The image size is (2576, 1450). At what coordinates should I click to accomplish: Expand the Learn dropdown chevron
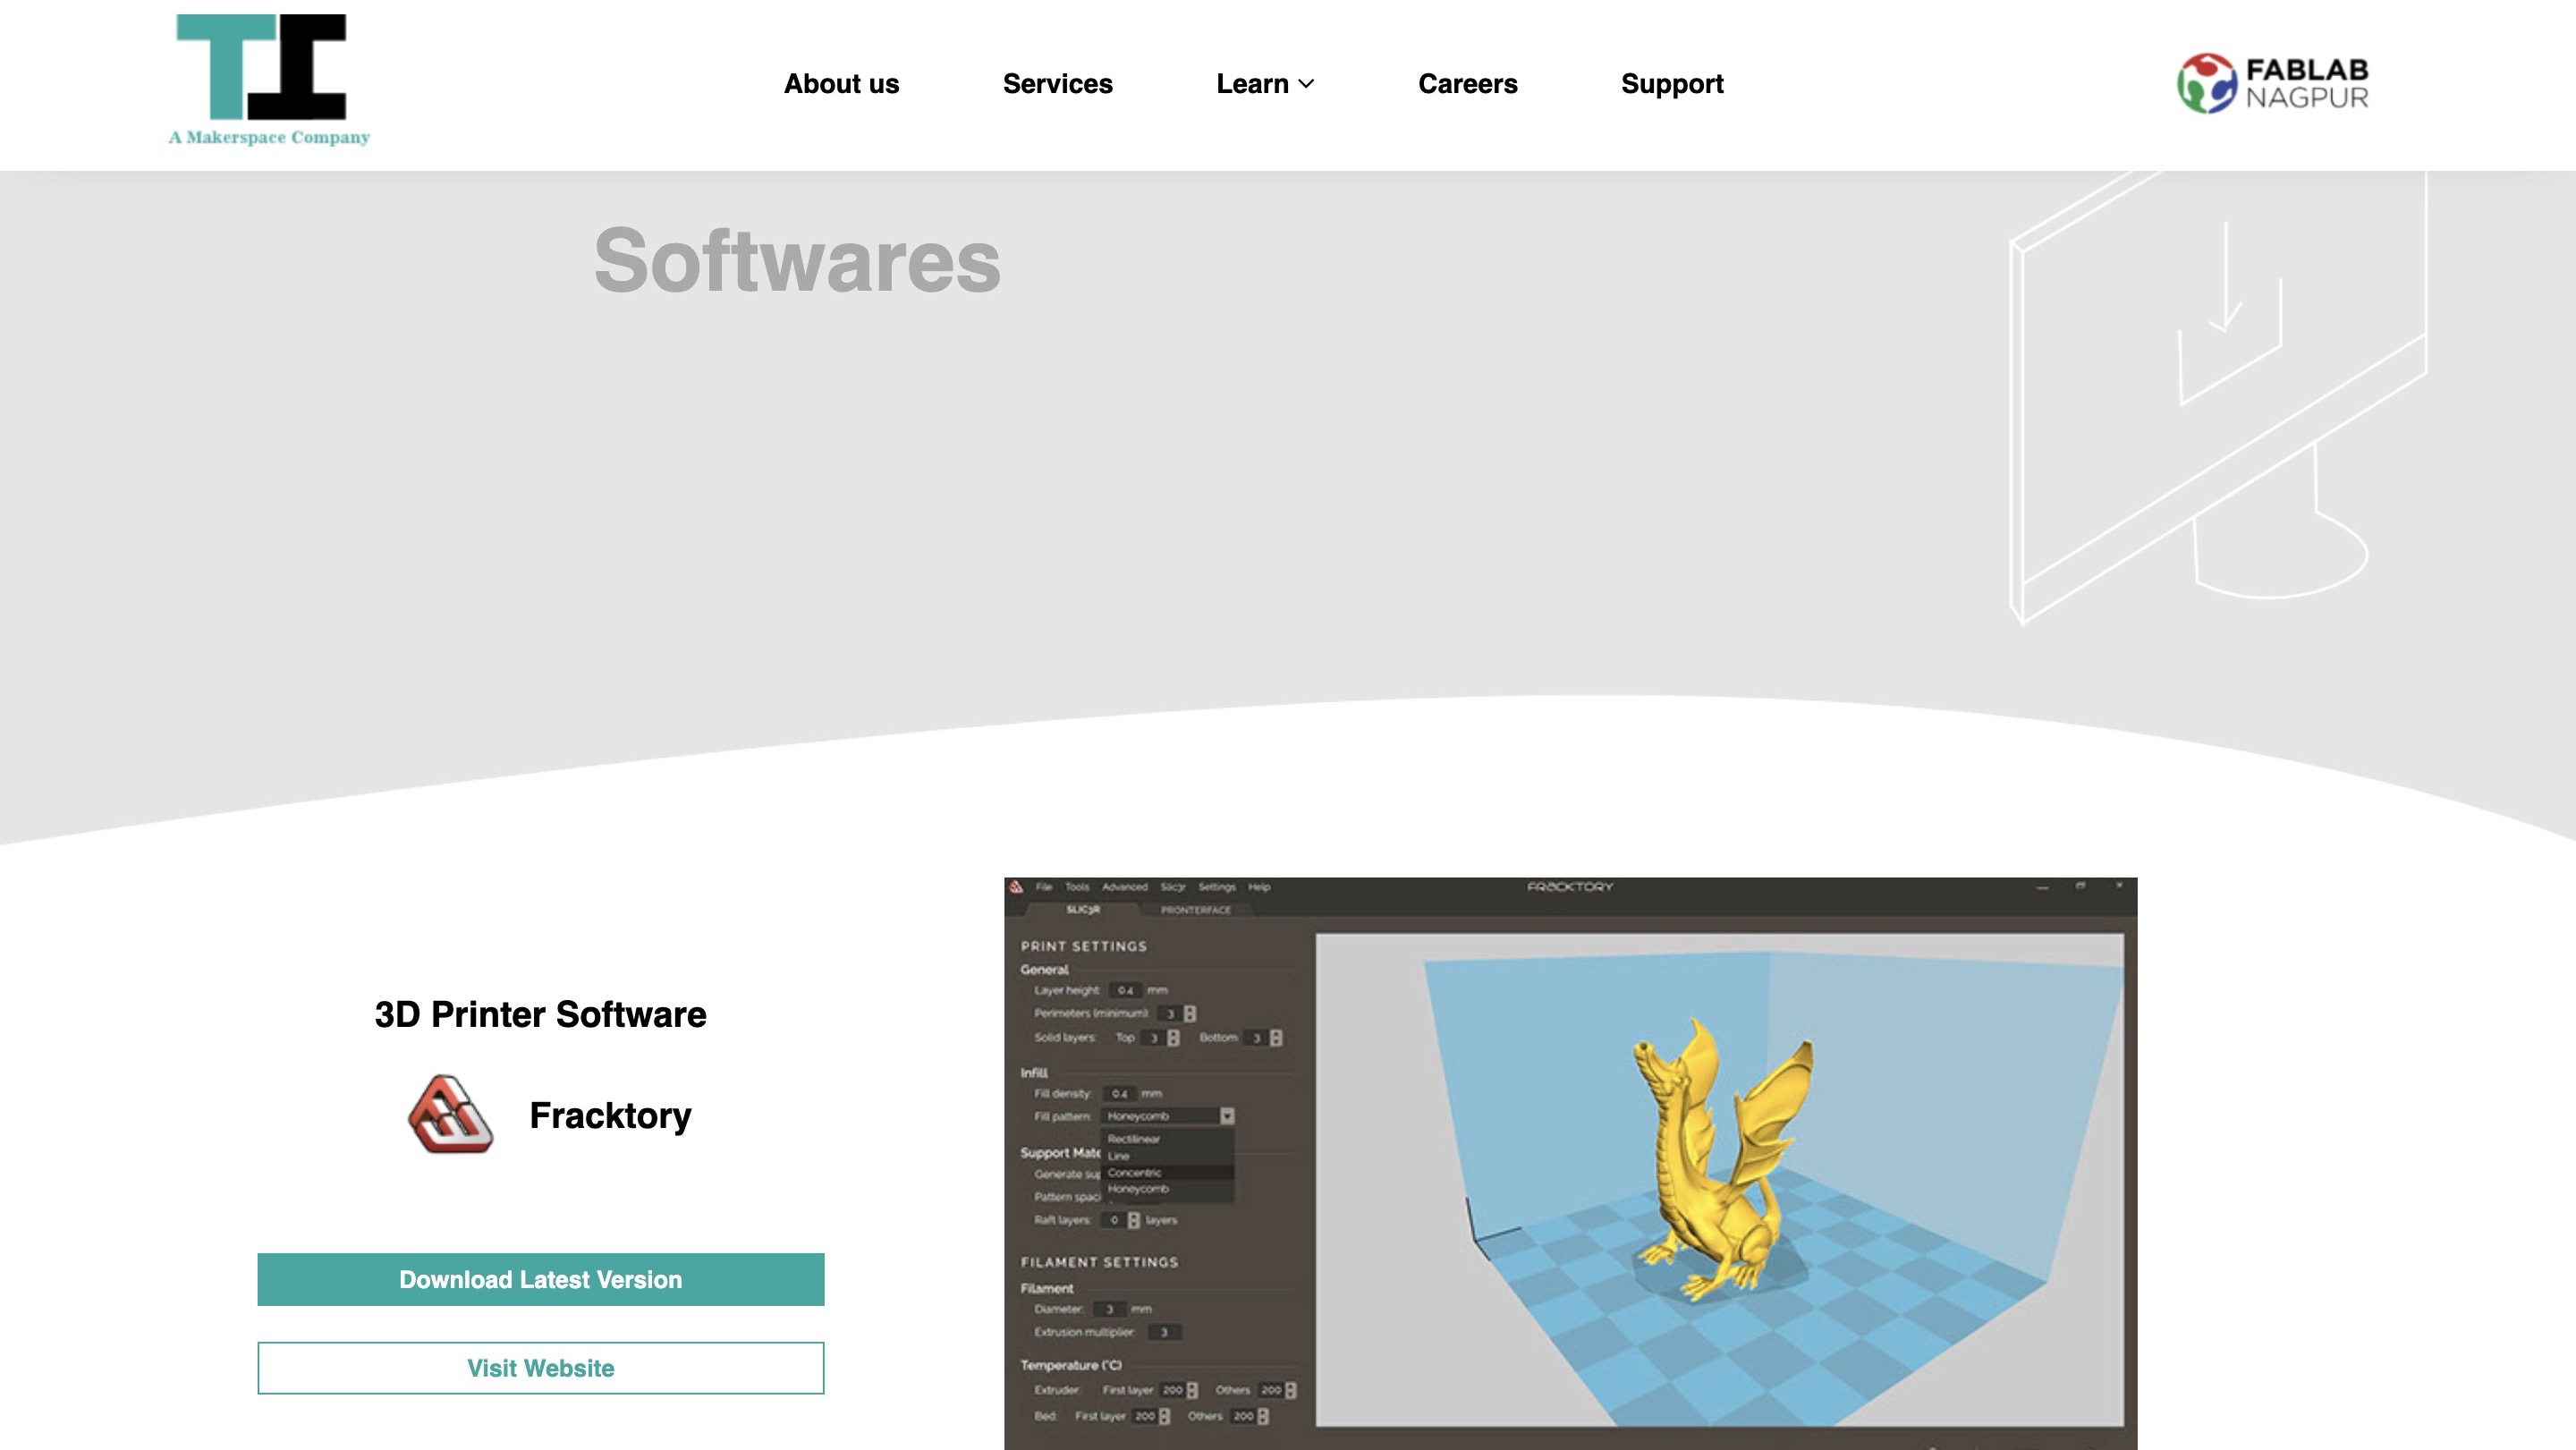coord(1306,84)
